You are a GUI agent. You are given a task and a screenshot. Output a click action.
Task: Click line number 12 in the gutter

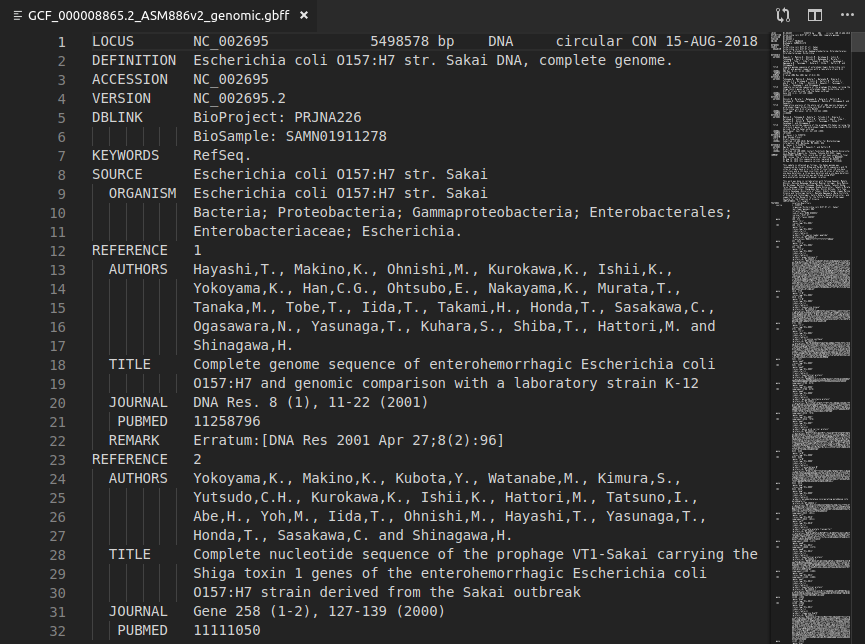(x=58, y=250)
